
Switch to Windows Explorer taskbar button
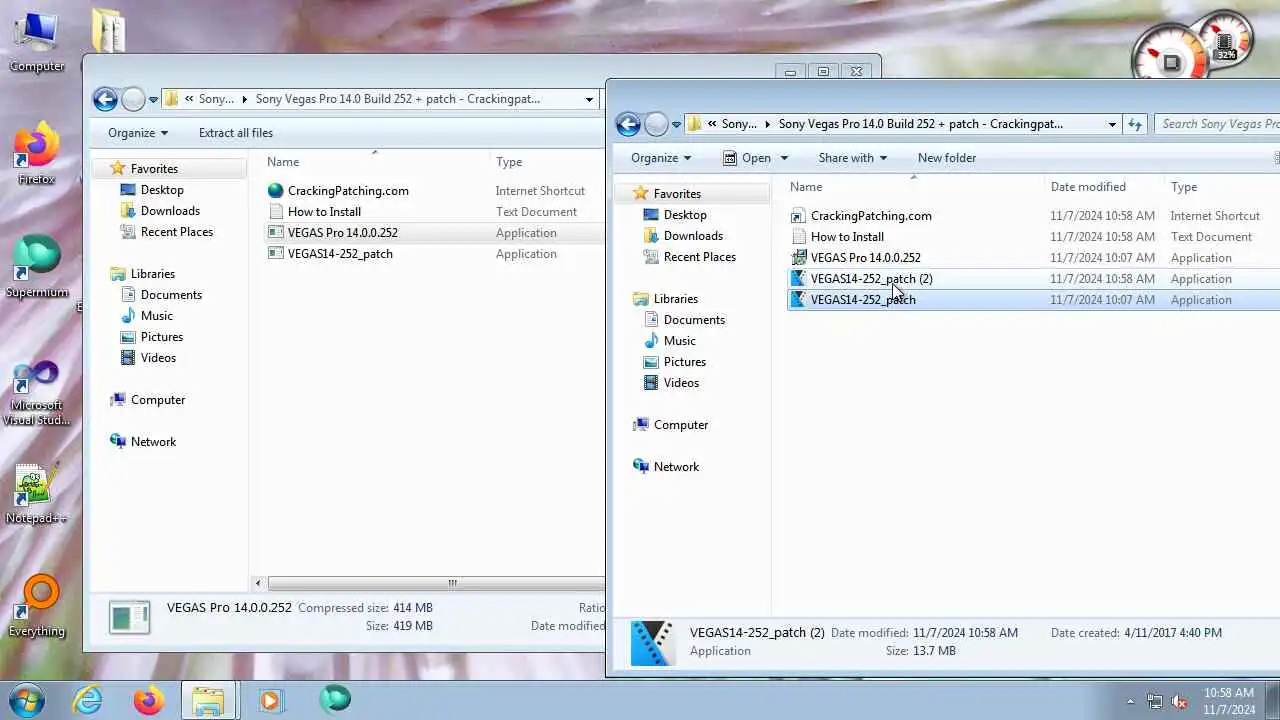click(208, 700)
